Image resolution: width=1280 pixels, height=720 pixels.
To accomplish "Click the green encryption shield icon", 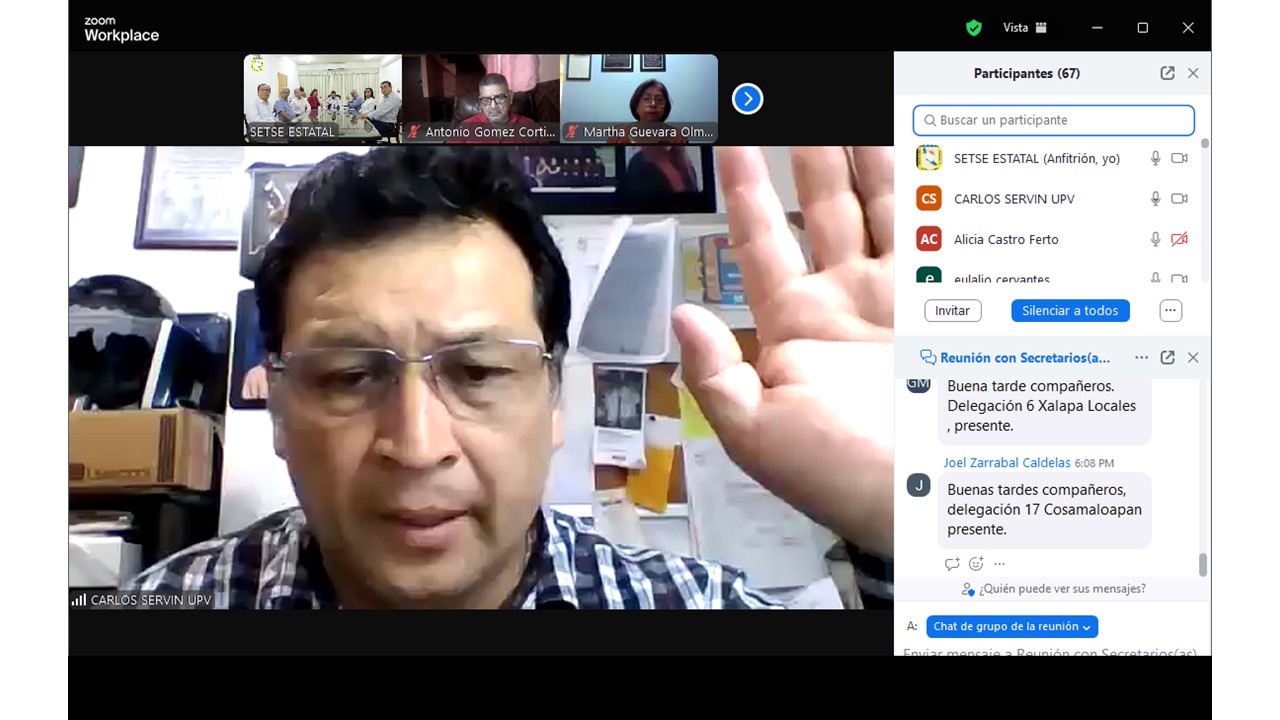I will click(973, 28).
